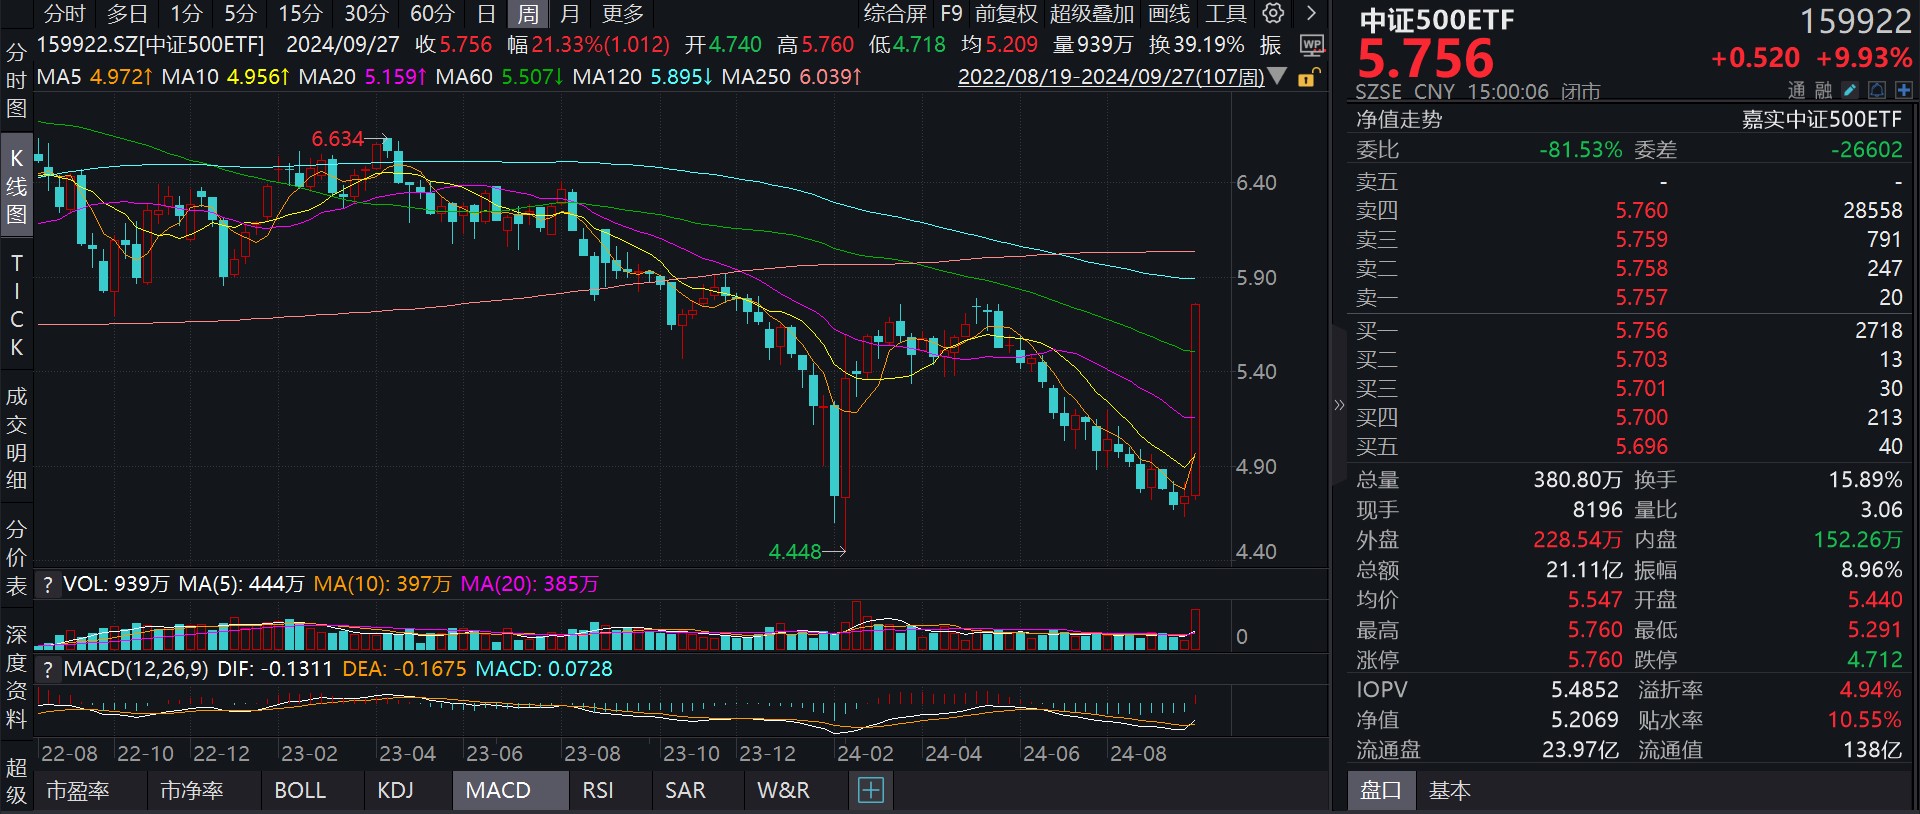Click the 振 amplitude label in the header

(1271, 45)
